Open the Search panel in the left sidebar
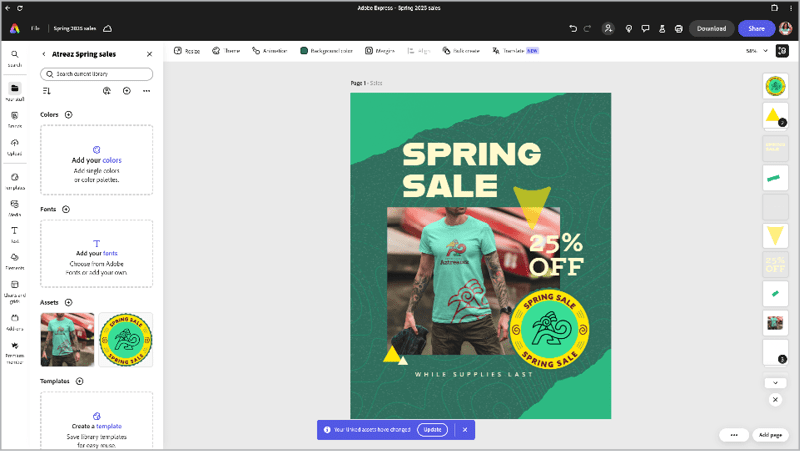This screenshot has width=800, height=451. [x=15, y=58]
